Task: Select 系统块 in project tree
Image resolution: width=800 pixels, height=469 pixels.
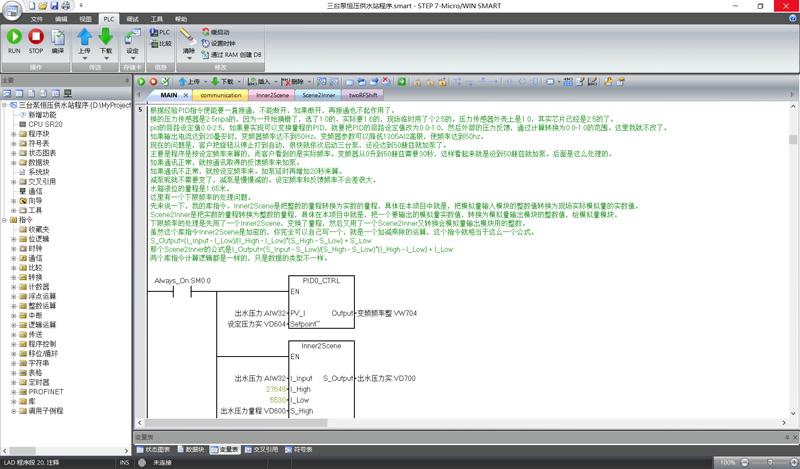Action: point(34,172)
